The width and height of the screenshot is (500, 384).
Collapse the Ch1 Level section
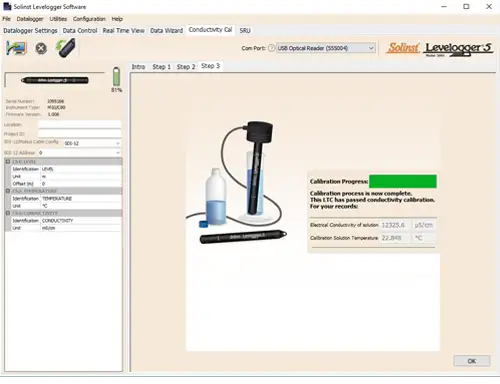[x=8, y=162]
